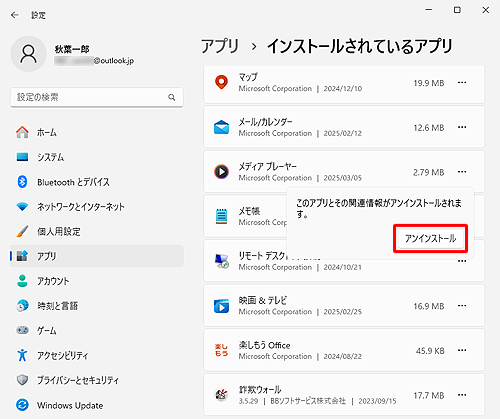500x419 pixels.
Task: Click the user profile avatar
Action: tap(29, 54)
